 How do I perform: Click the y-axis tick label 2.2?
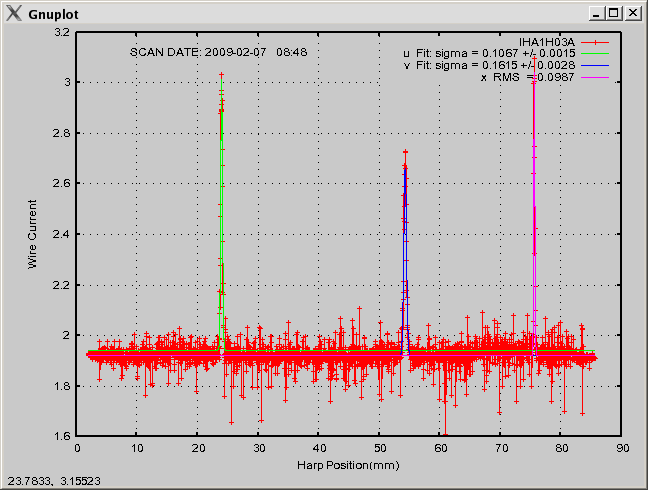tap(62, 285)
